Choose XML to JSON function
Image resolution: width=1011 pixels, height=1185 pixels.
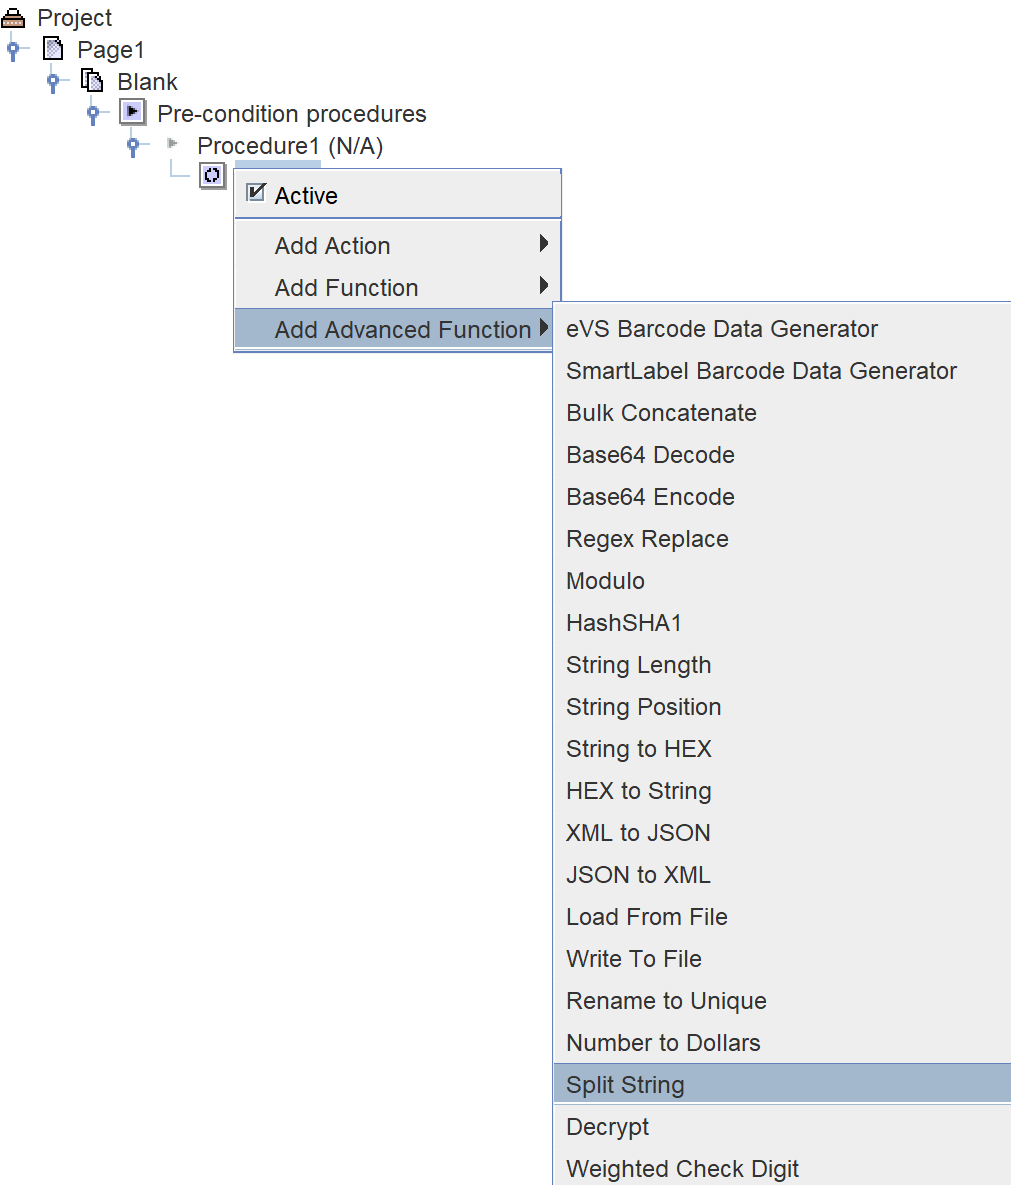(x=638, y=833)
